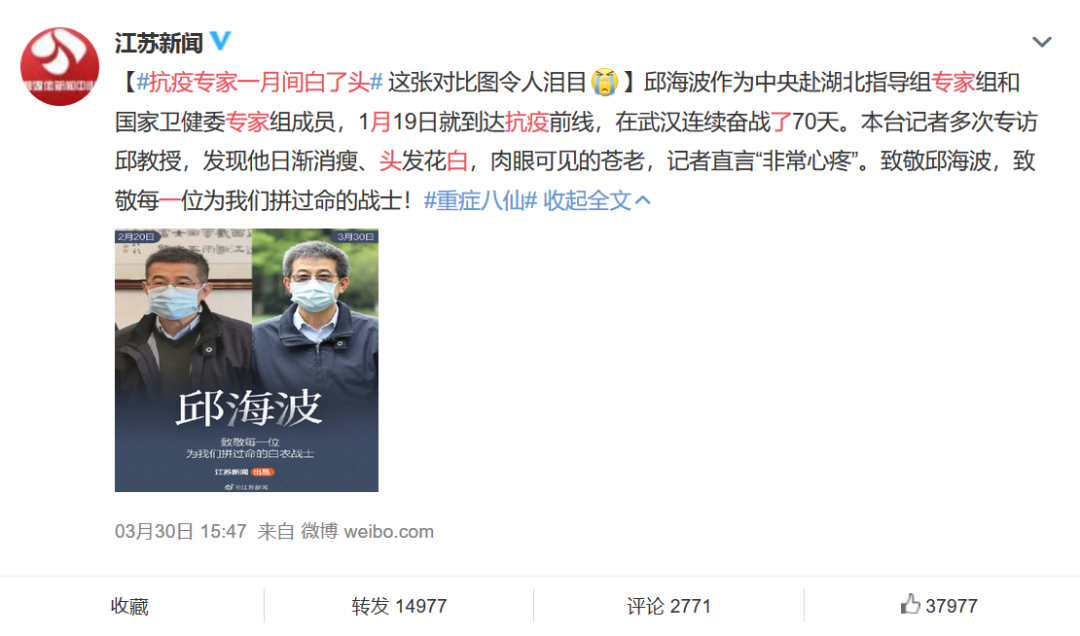The height and width of the screenshot is (636, 1080).
Task: Open the post timestamp 03月30日 15:47
Action: 180,531
